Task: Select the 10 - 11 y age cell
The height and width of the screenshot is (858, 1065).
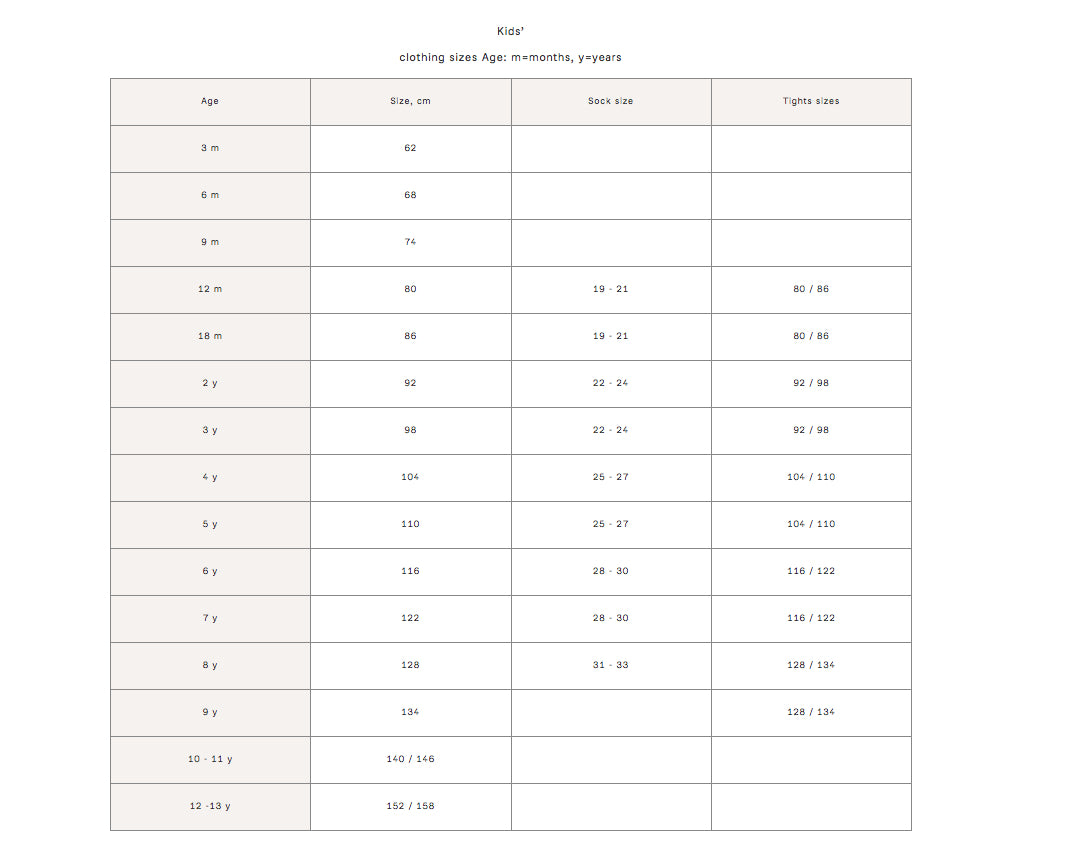Action: click(x=210, y=759)
